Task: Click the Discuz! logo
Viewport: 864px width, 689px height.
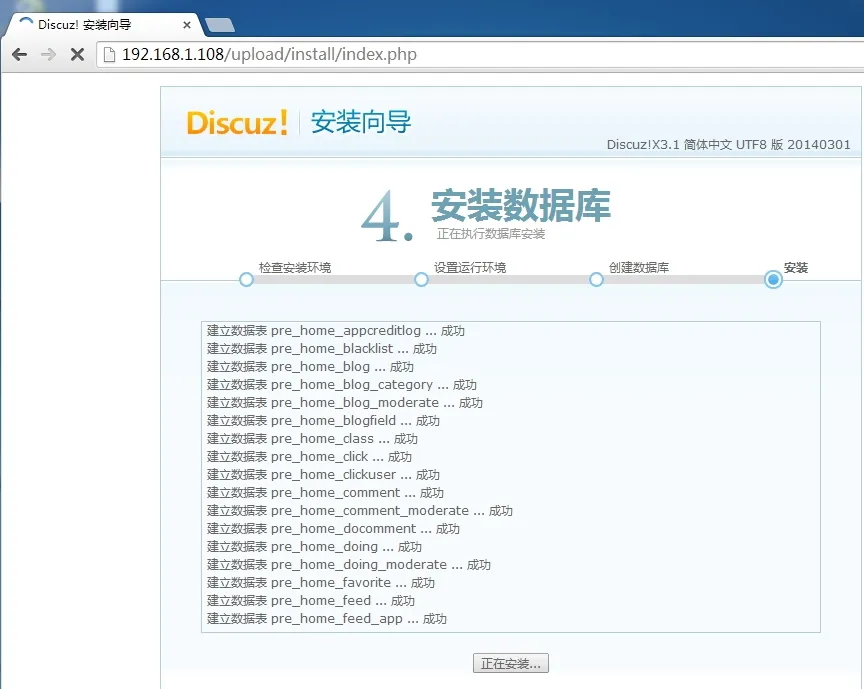Action: tap(237, 122)
